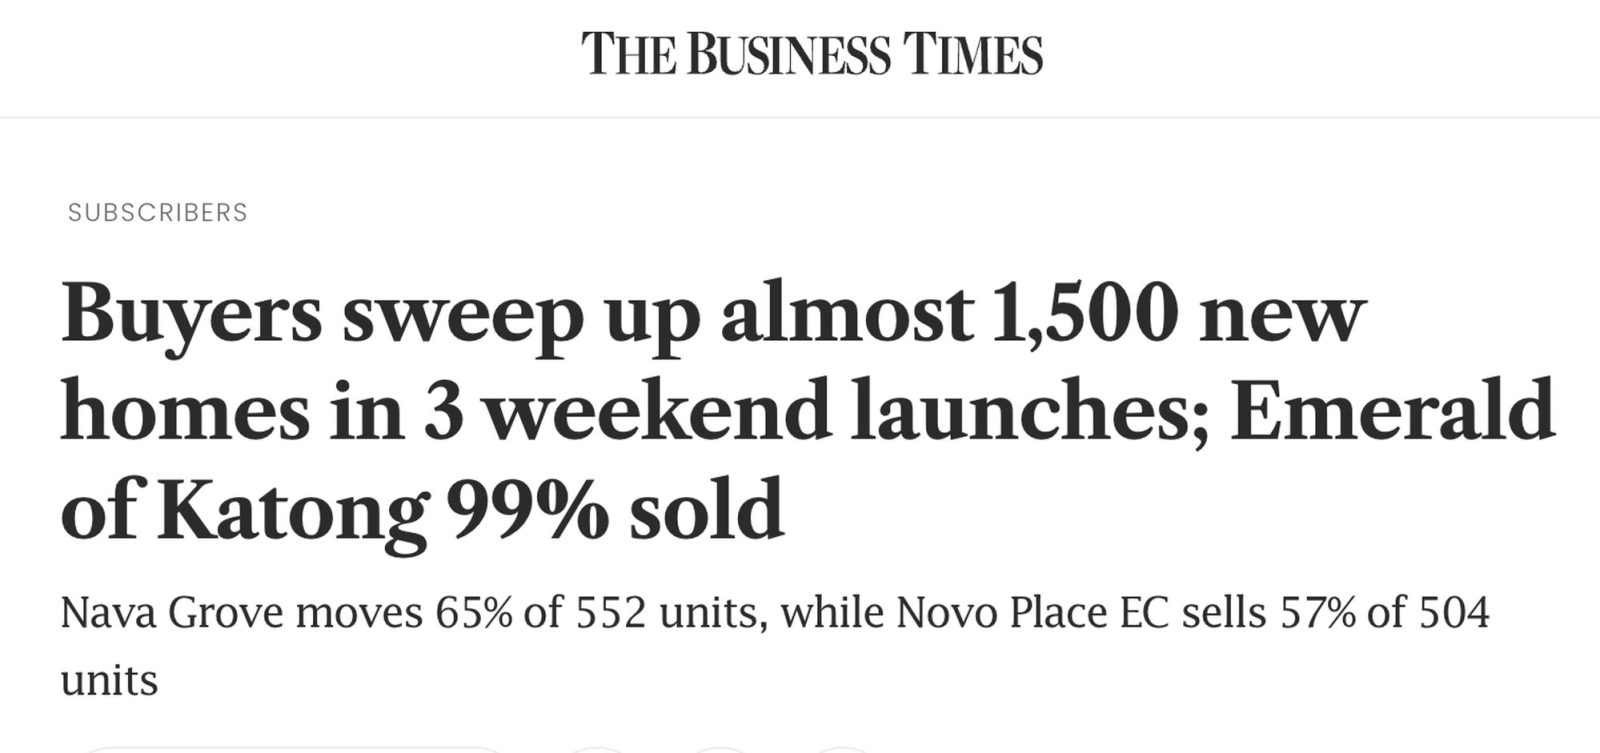The width and height of the screenshot is (1600, 753).
Task: Click the word 'THE' in the masthead
Action: tap(627, 54)
